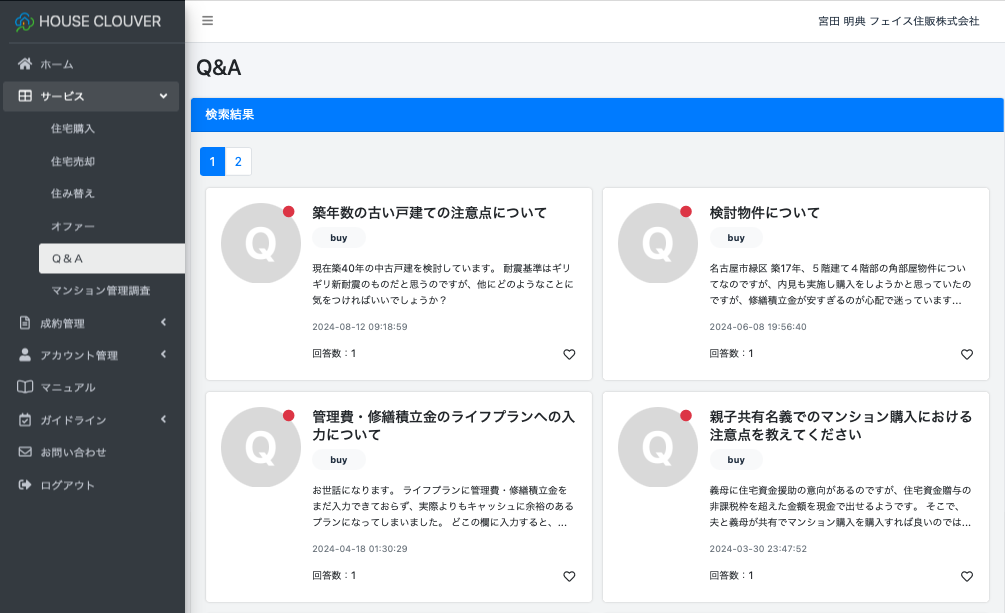The height and width of the screenshot is (613, 1005).
Task: Click 回答数：1 on 検討物件について card
Action: coord(731,353)
